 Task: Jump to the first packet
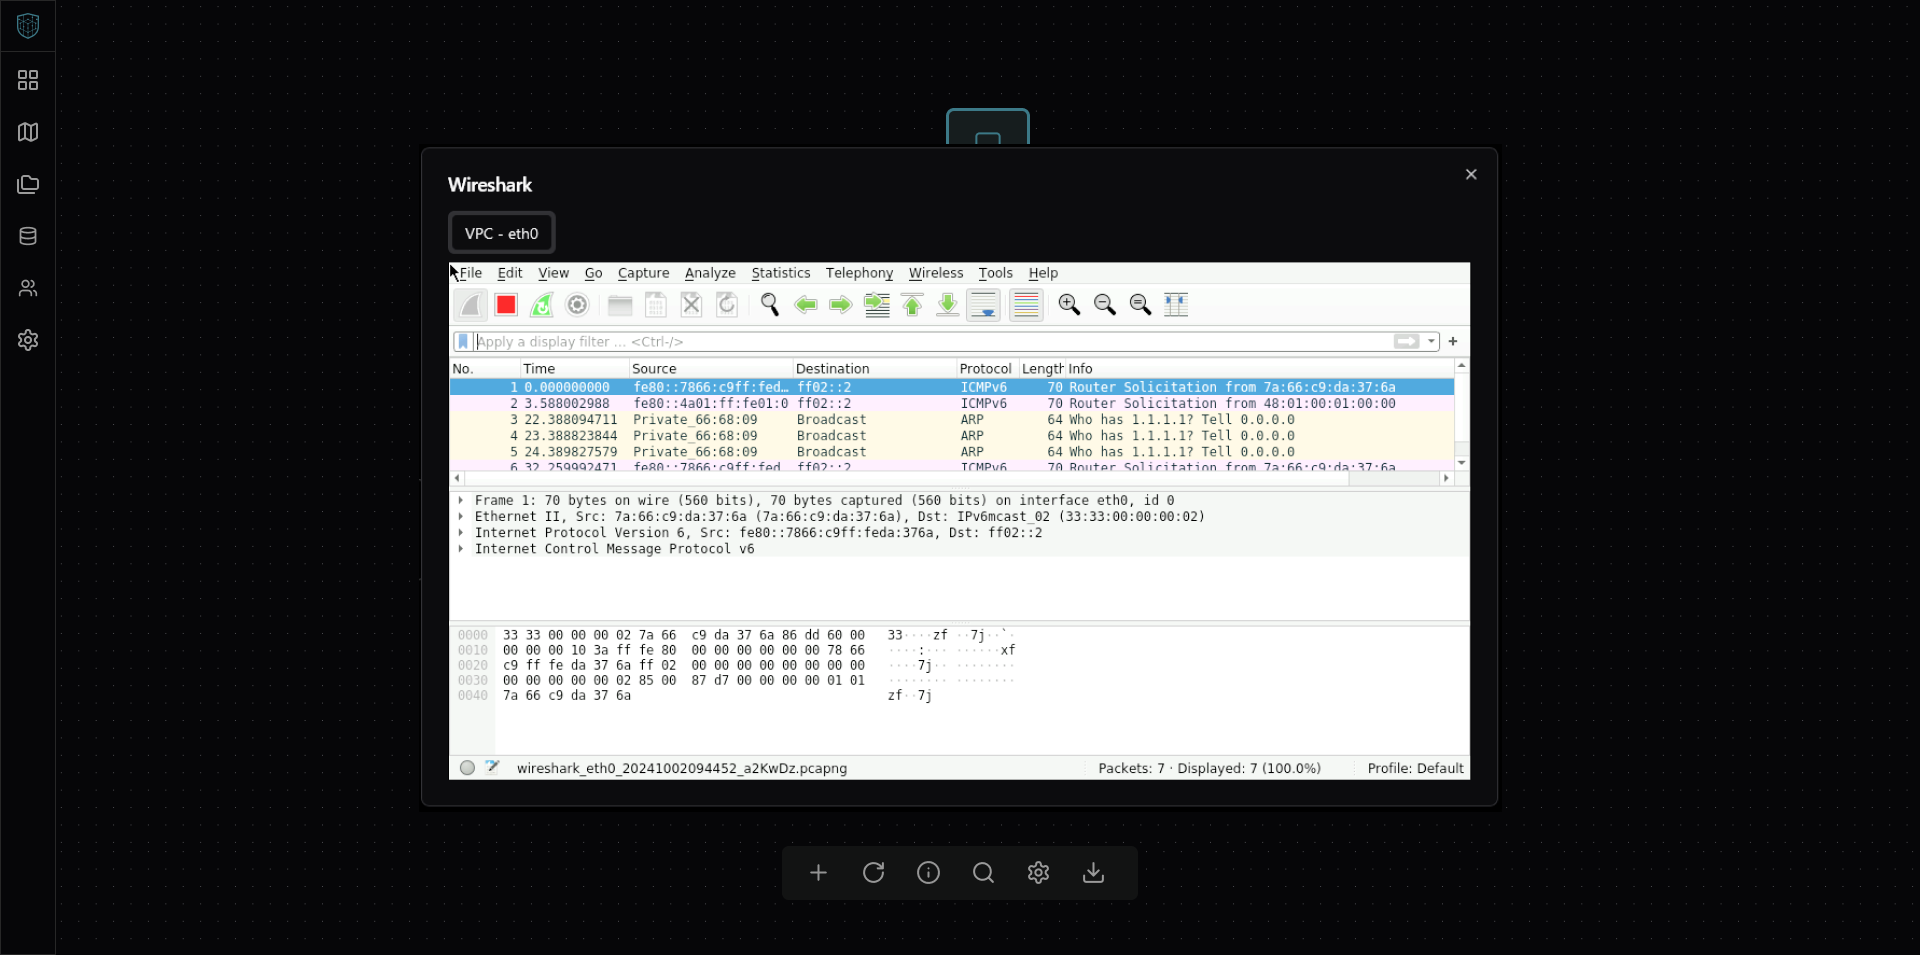pyautogui.click(x=912, y=305)
